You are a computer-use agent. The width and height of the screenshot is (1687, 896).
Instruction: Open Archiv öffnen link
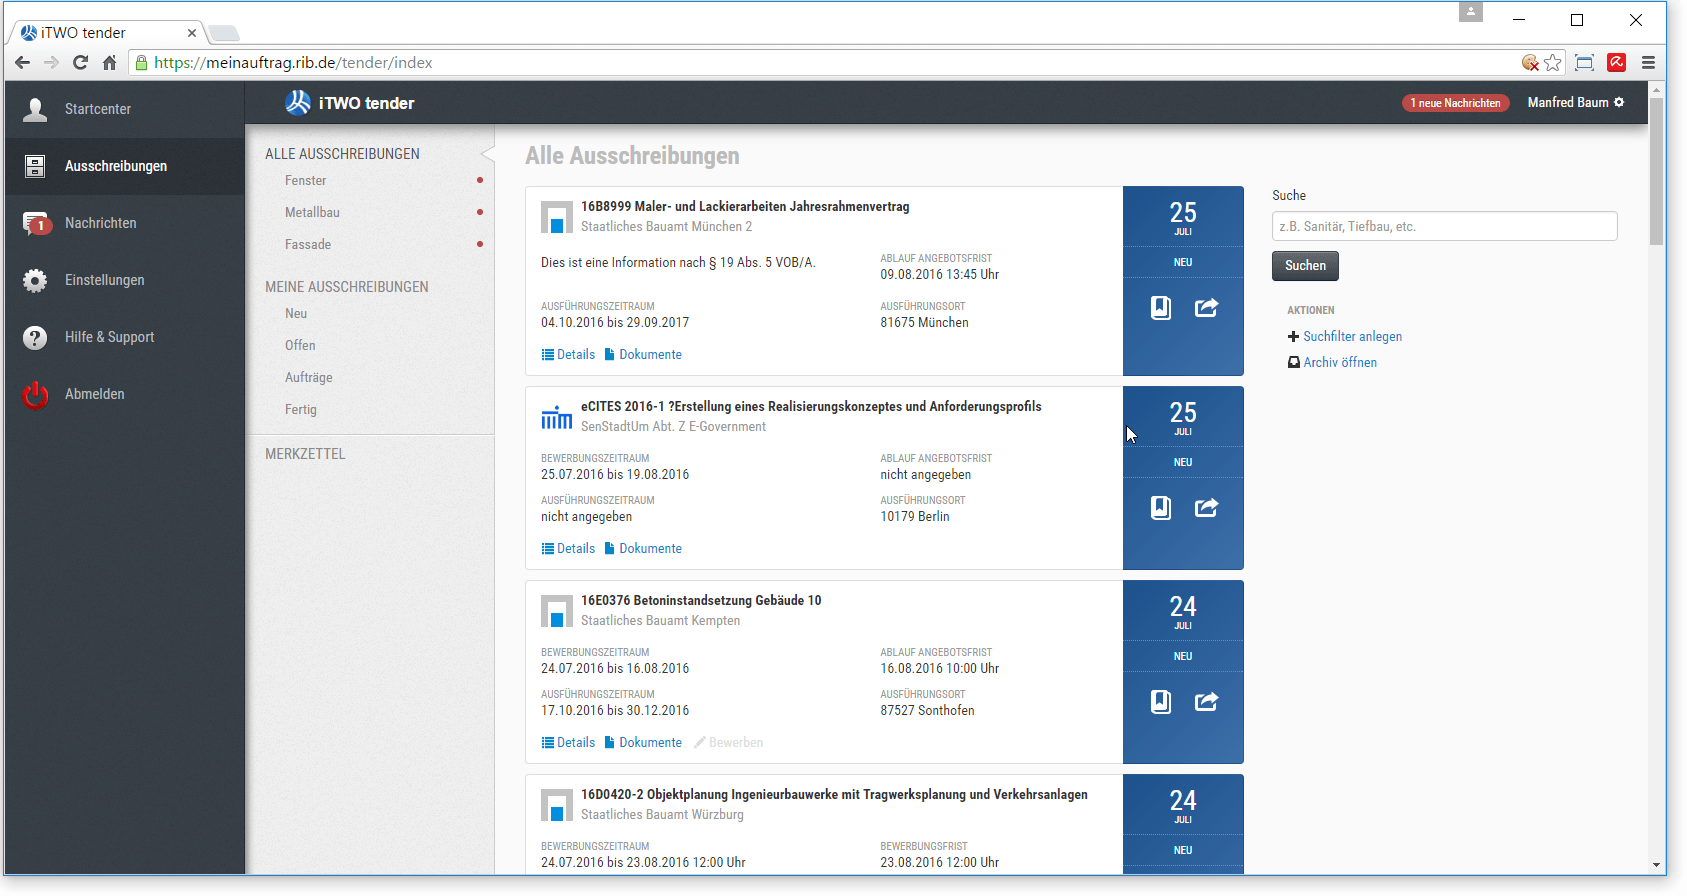[x=1339, y=363]
